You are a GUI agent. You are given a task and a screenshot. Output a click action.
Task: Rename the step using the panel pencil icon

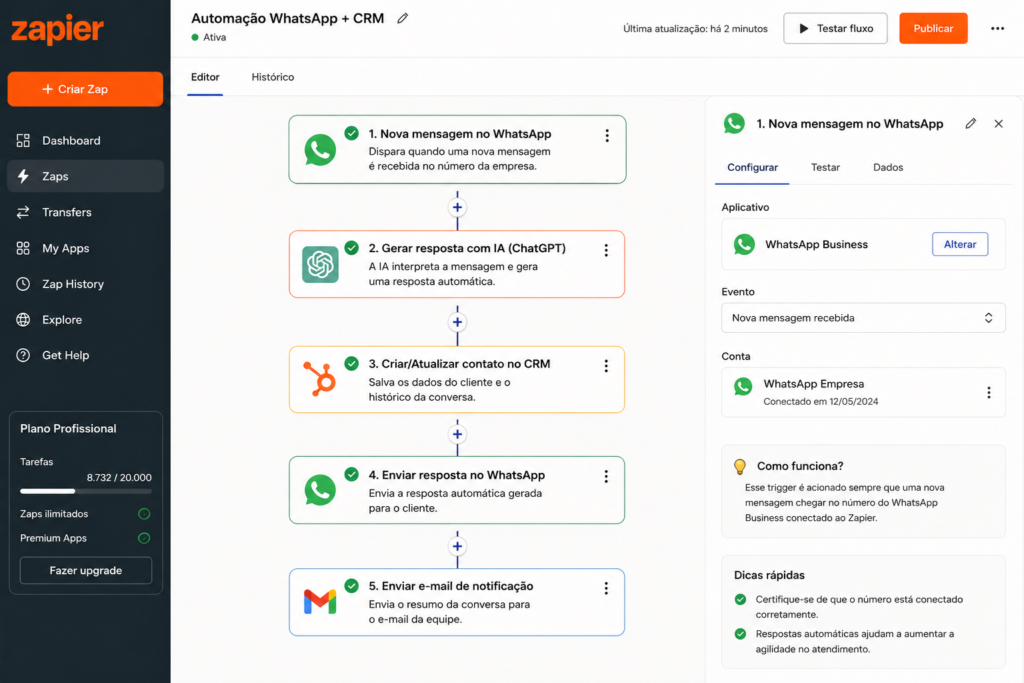pyautogui.click(x=970, y=123)
